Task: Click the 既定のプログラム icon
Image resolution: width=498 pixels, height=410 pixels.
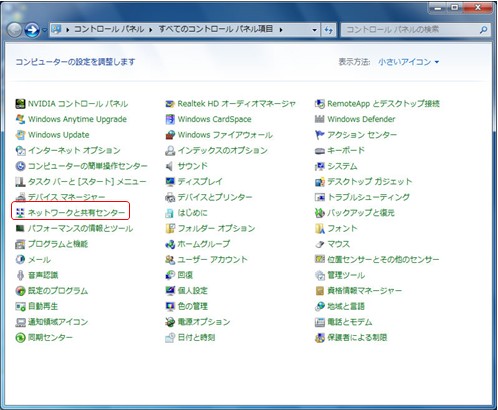Action: pos(20,291)
